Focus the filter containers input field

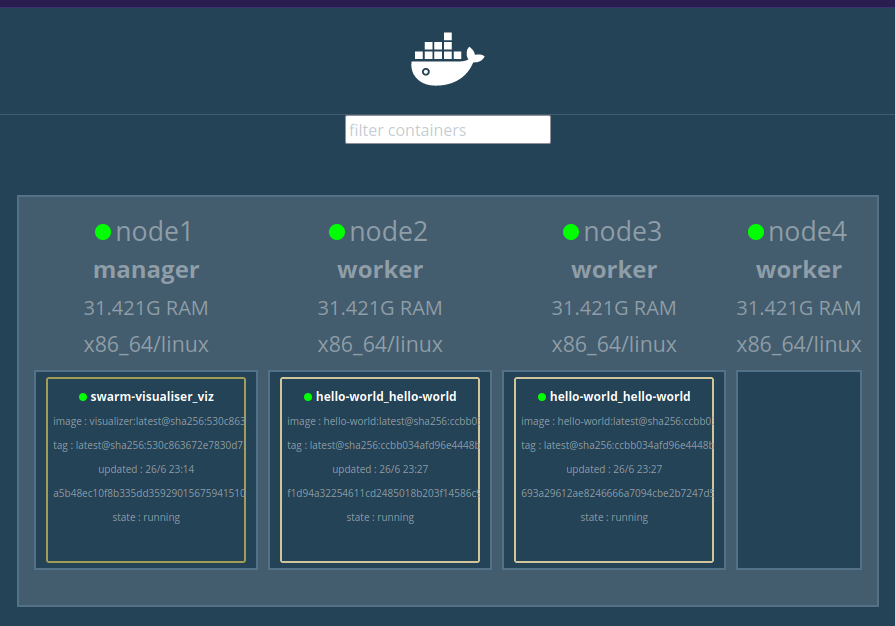(x=448, y=130)
